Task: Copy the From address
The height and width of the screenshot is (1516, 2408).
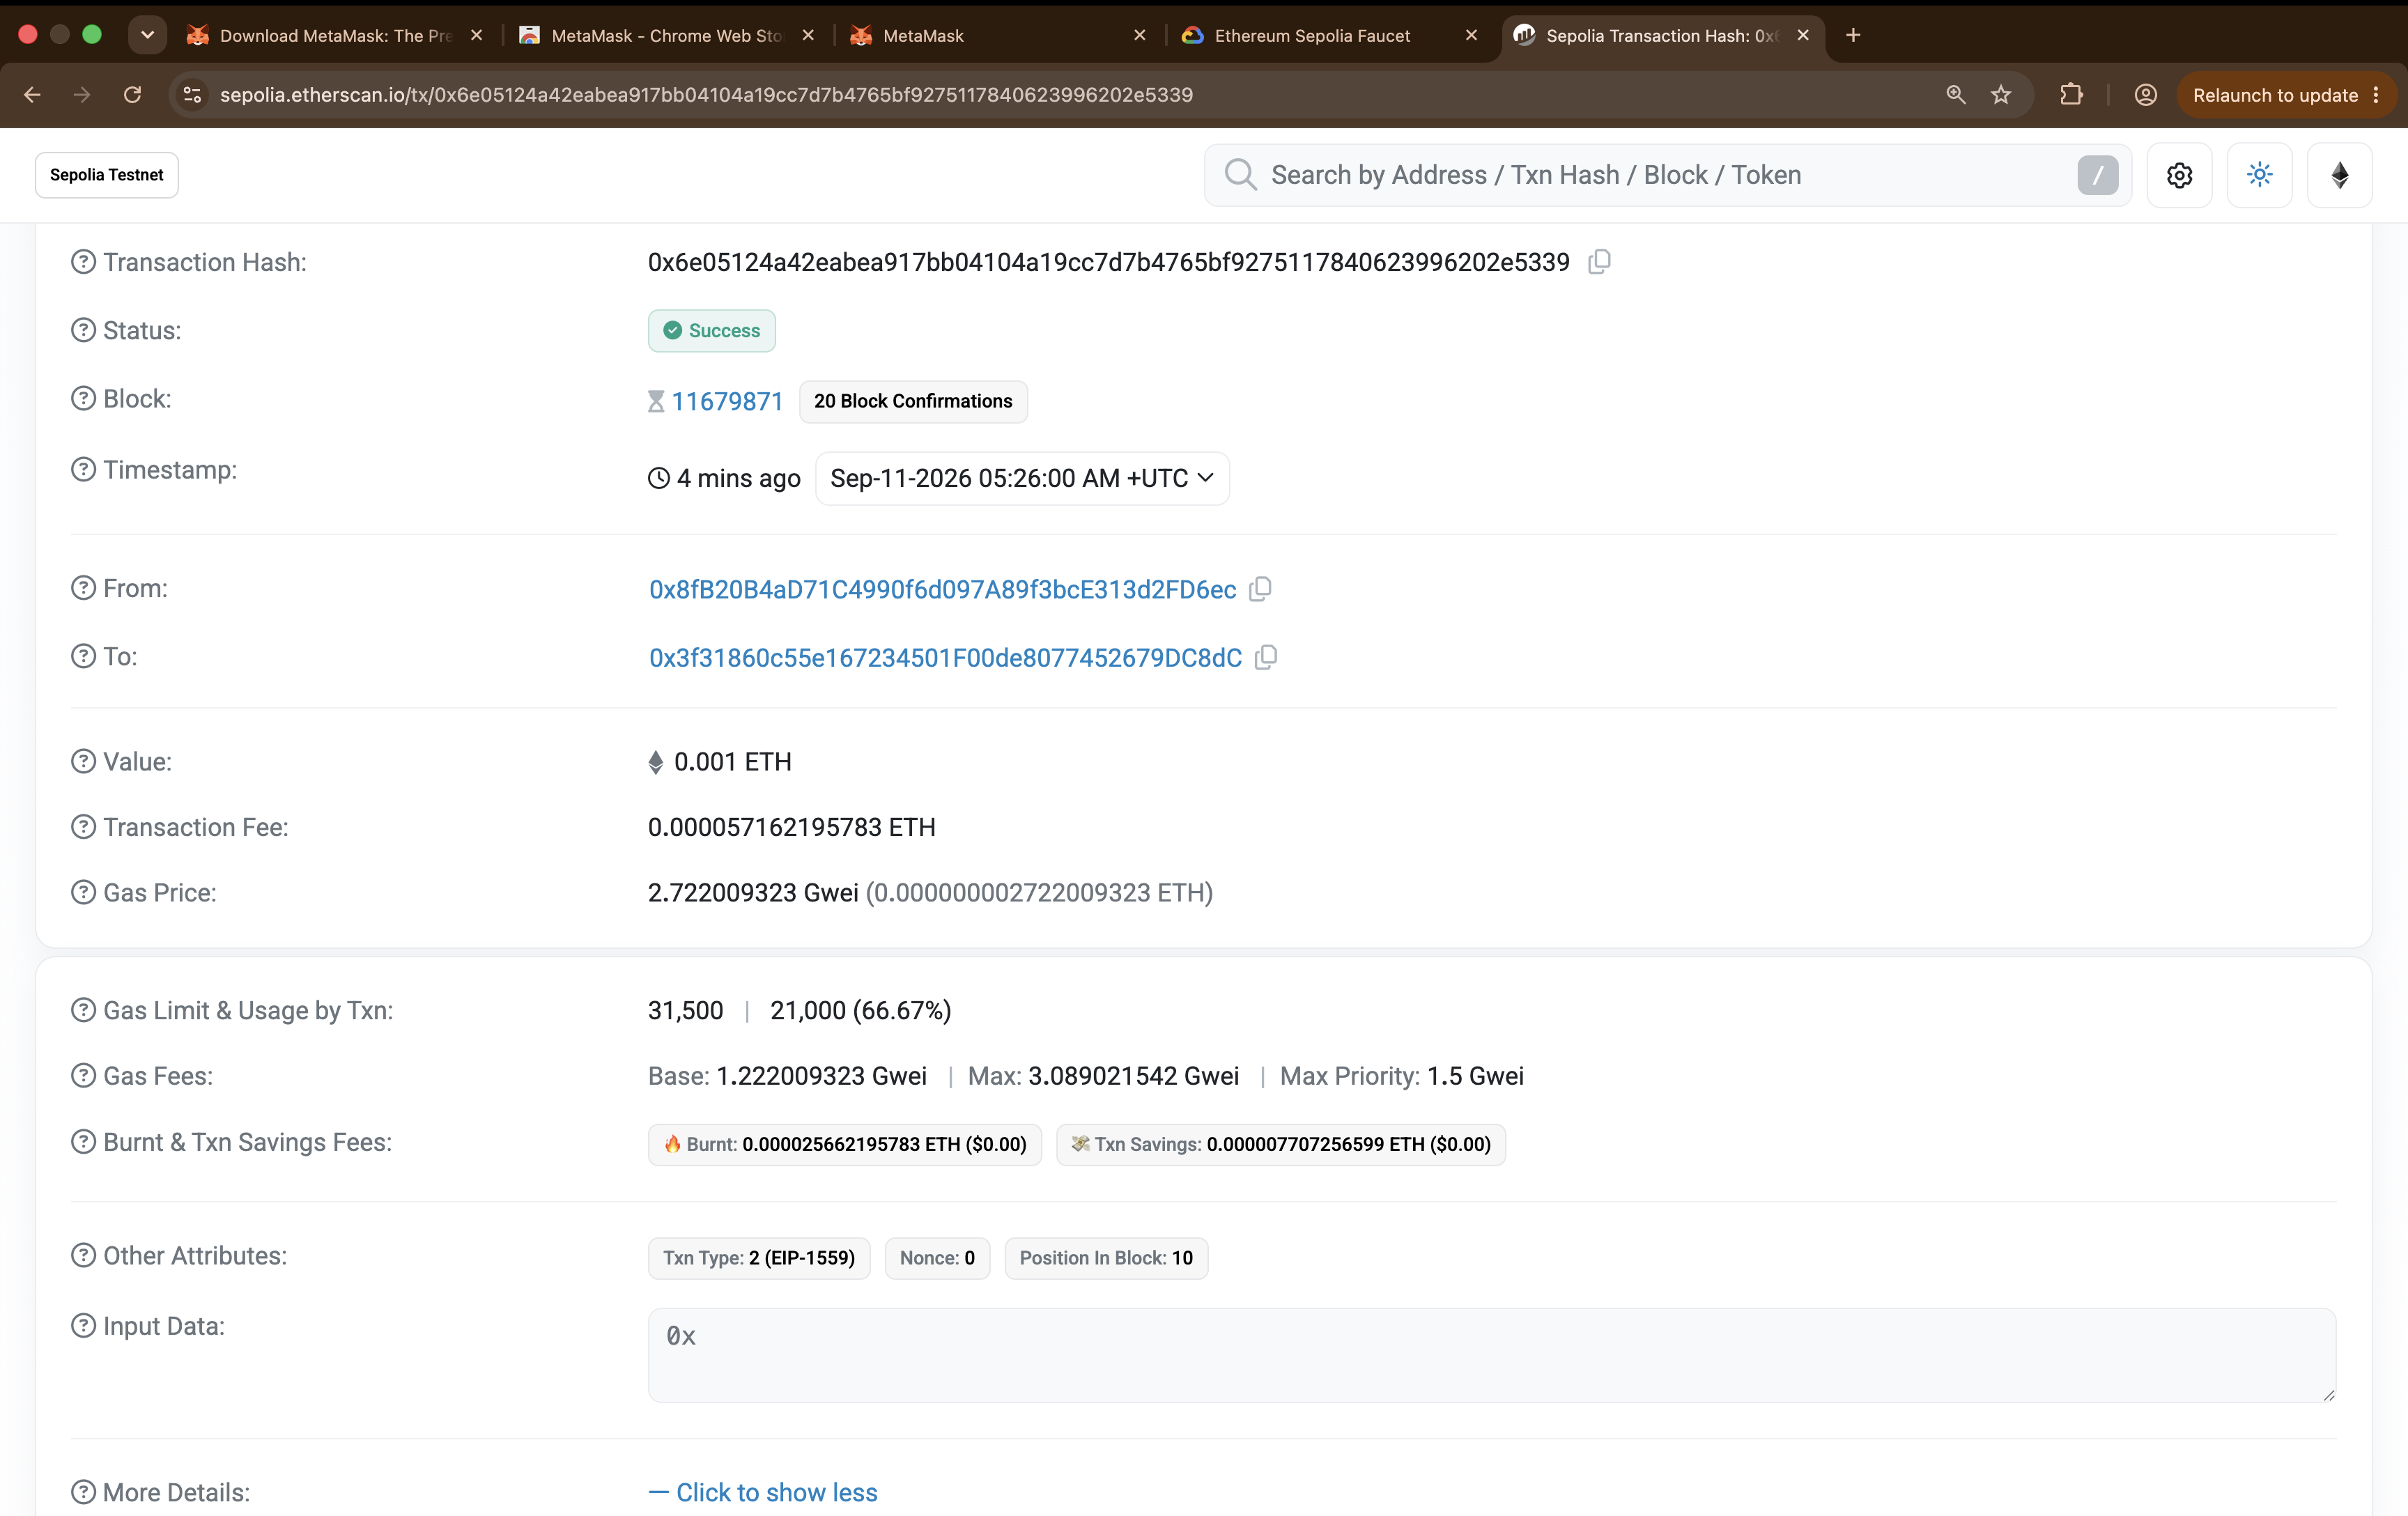Action: (x=1260, y=589)
